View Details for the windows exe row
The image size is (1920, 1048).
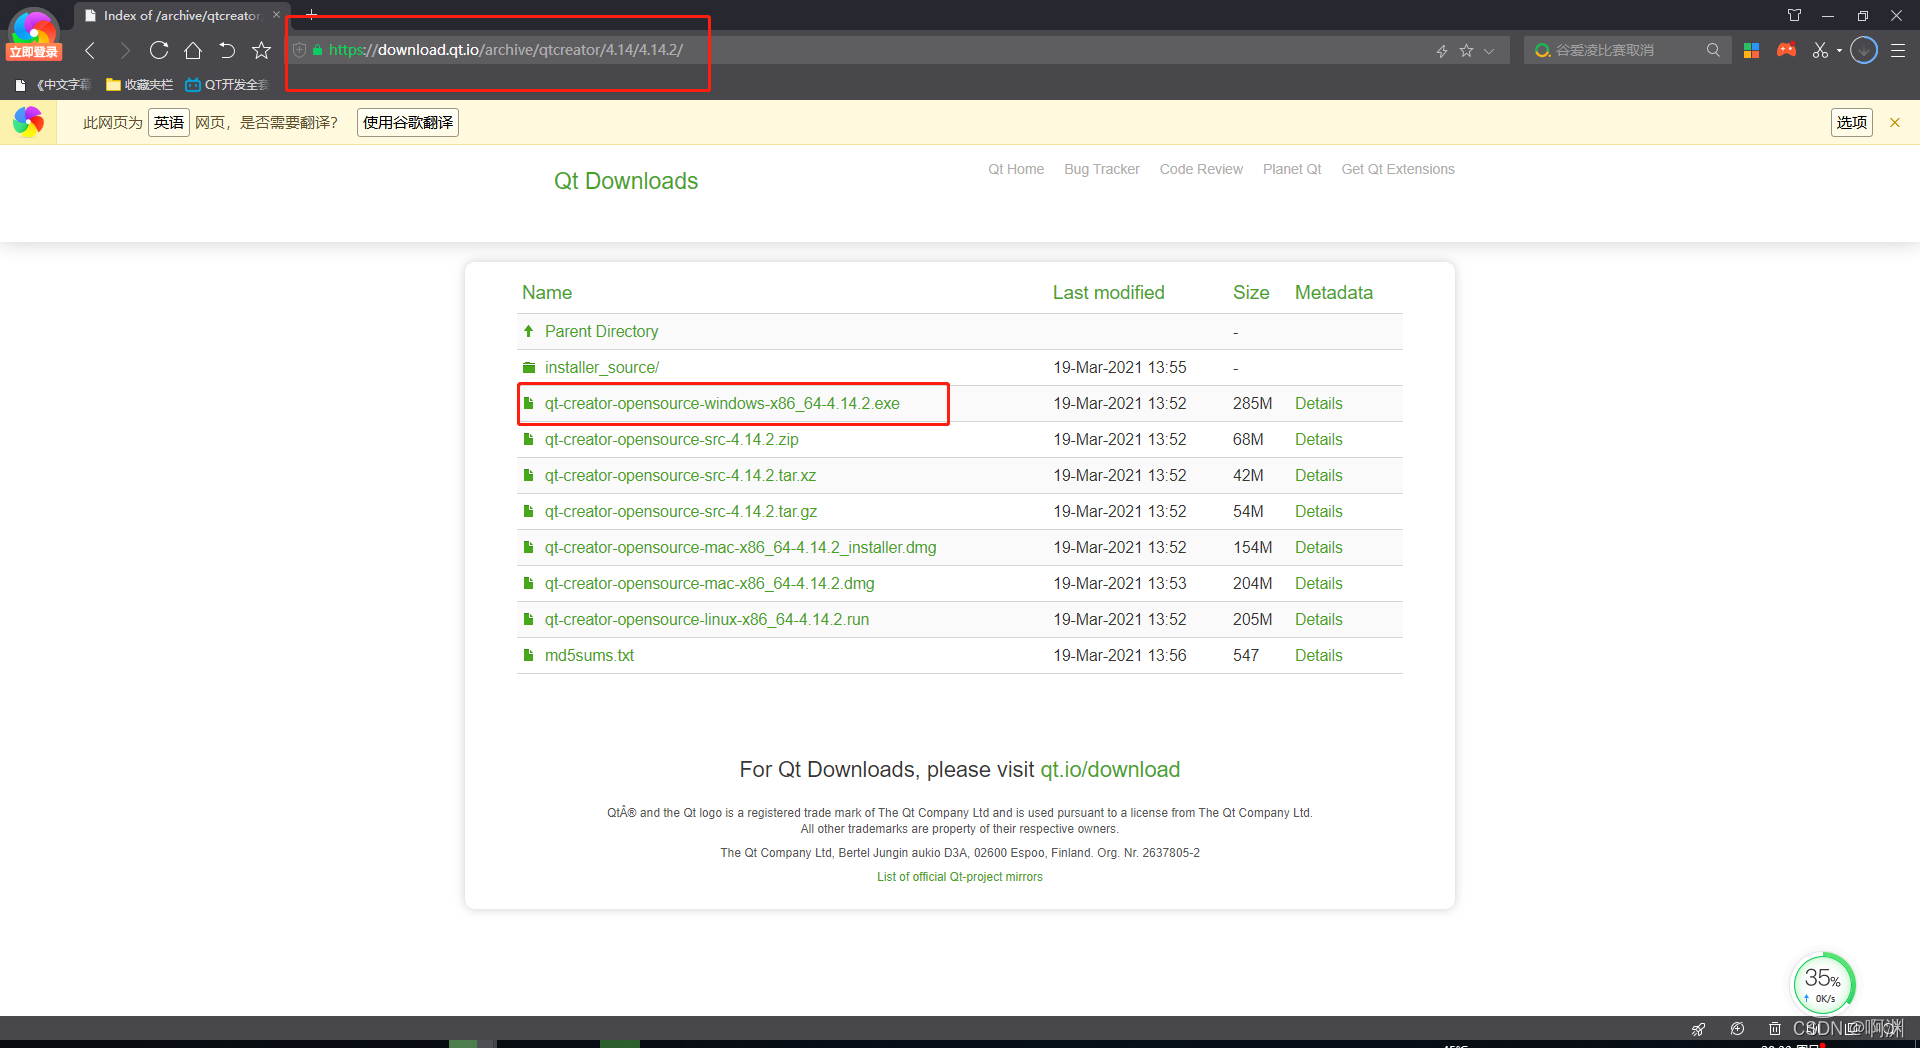1319,404
